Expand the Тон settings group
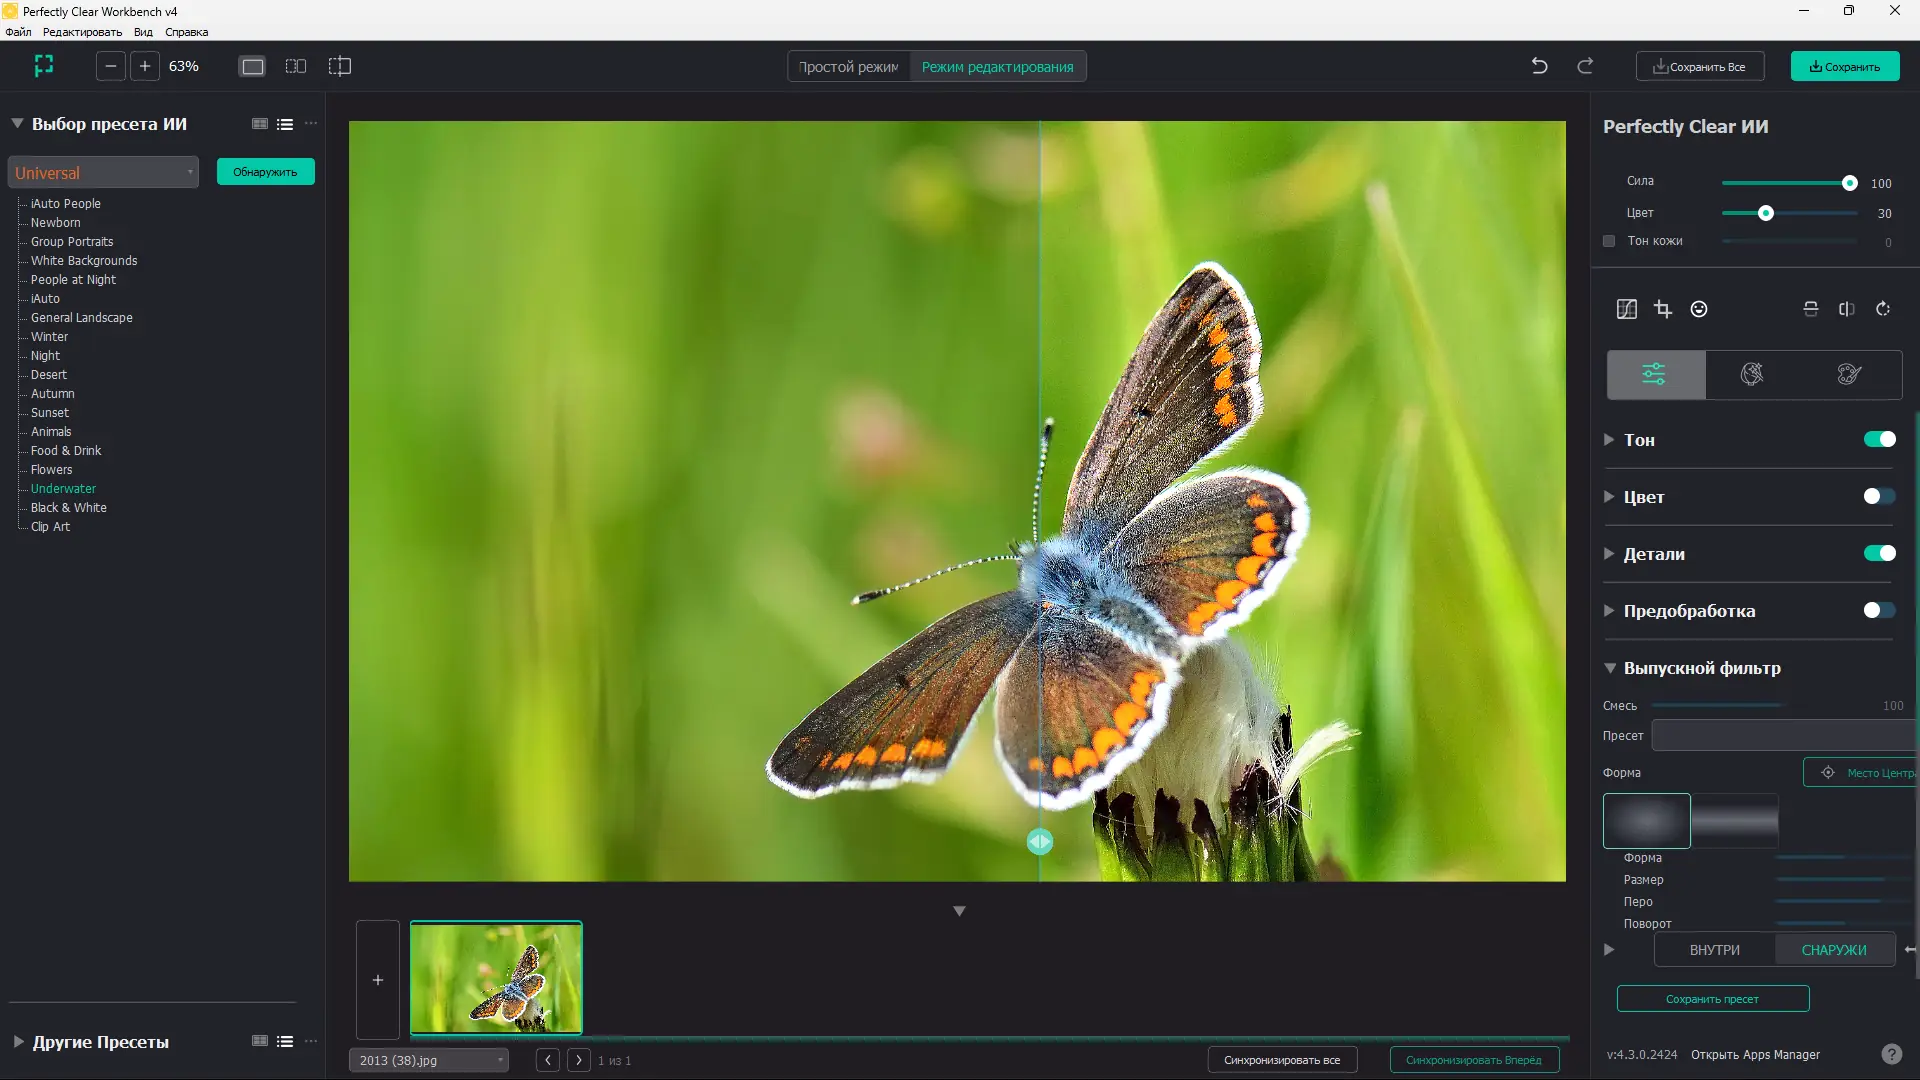Viewport: 1920px width, 1080px height. pyautogui.click(x=1609, y=440)
